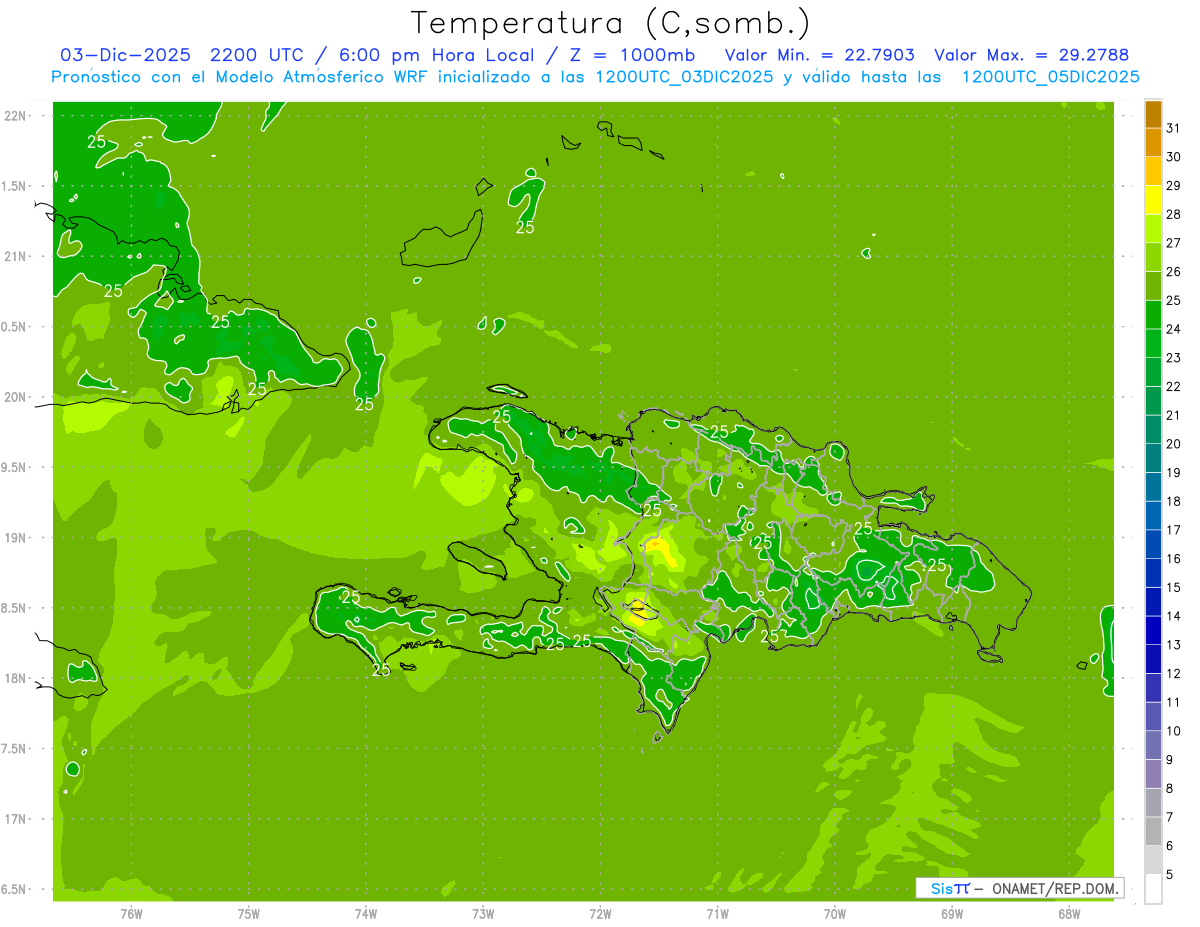Click the '27' colorbar scale label
1200x927 pixels.
coord(1174,242)
